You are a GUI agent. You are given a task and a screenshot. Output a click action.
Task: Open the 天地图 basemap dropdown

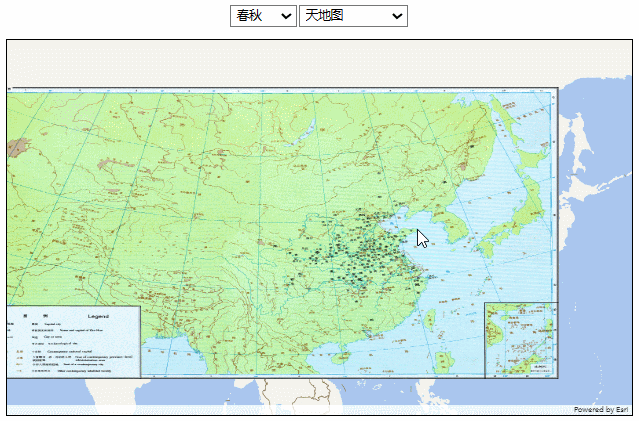(x=352, y=16)
